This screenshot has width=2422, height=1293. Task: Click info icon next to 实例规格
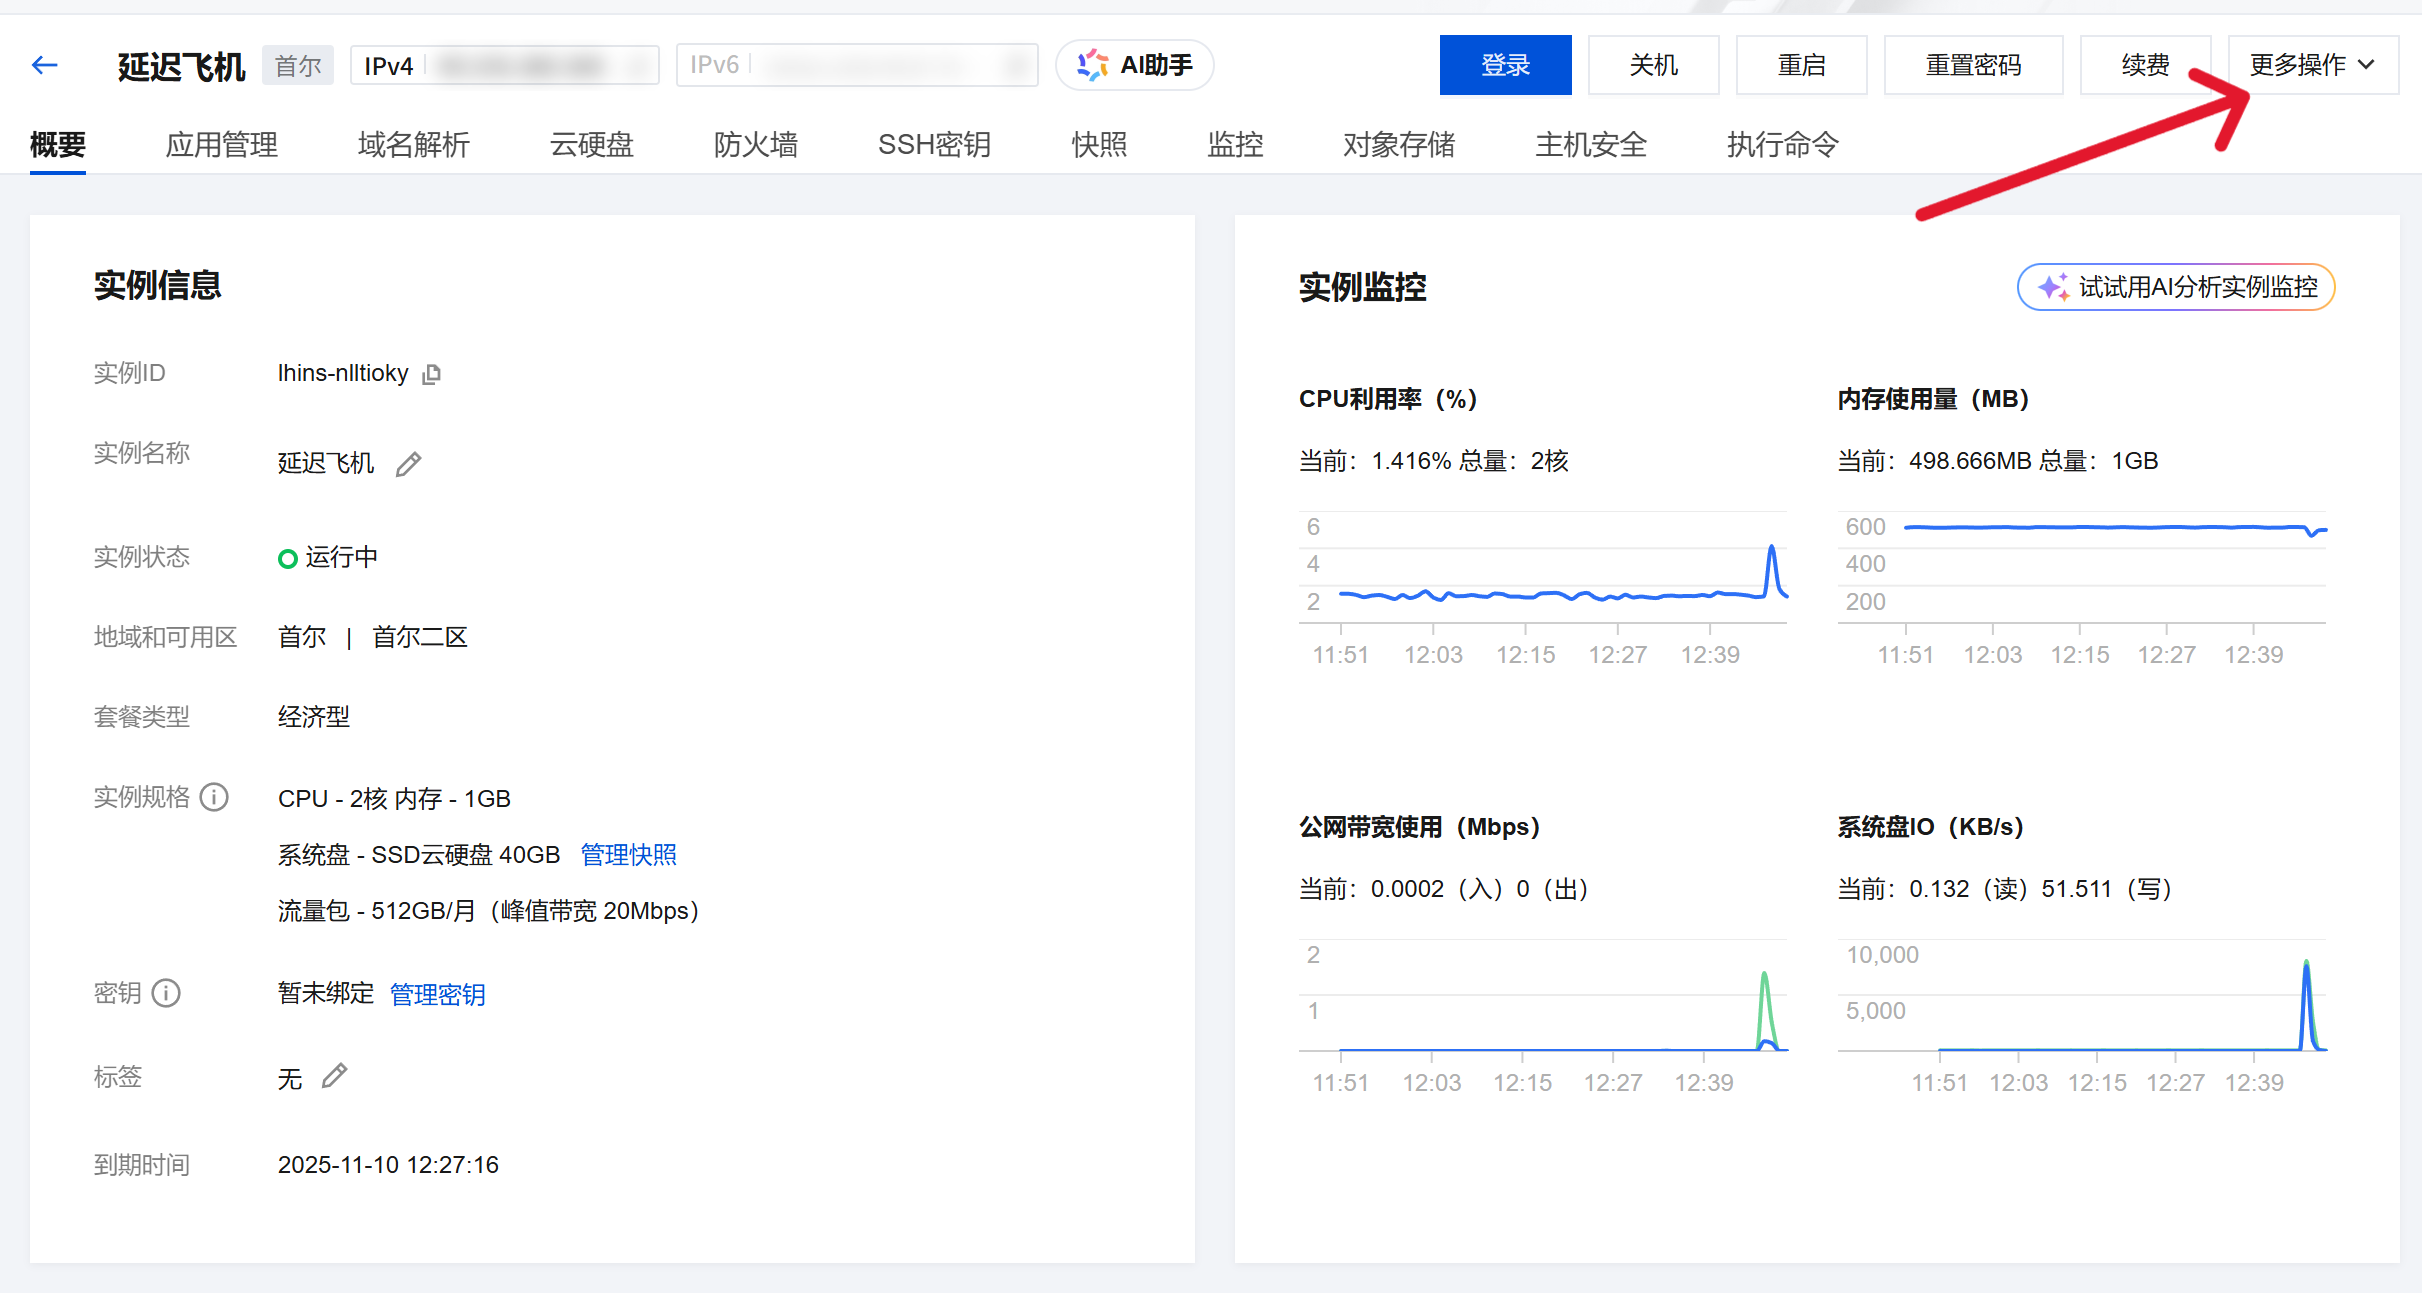tap(214, 797)
